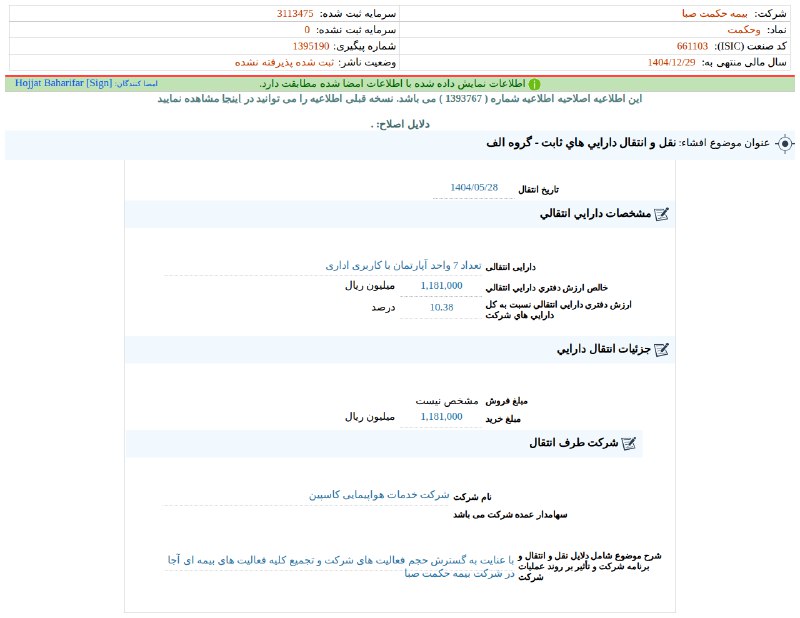The image size is (800, 618).
Task: Click the text سهامدار عمده شرکت می باشد
Action: [x=510, y=515]
